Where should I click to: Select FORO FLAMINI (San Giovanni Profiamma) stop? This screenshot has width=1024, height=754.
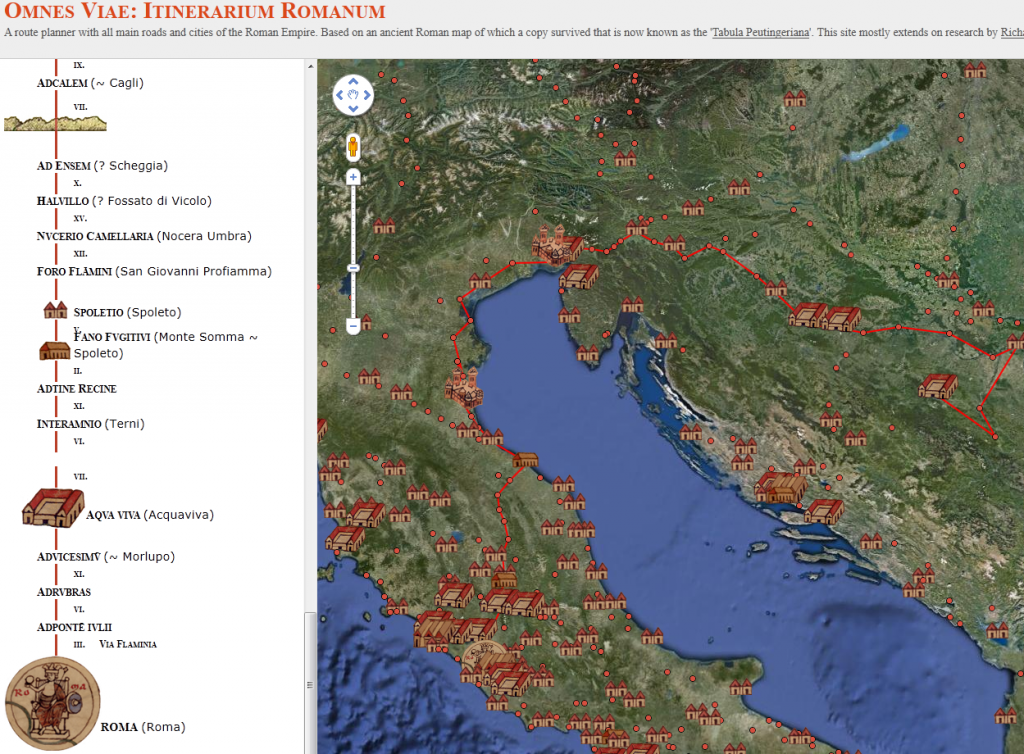[154, 272]
